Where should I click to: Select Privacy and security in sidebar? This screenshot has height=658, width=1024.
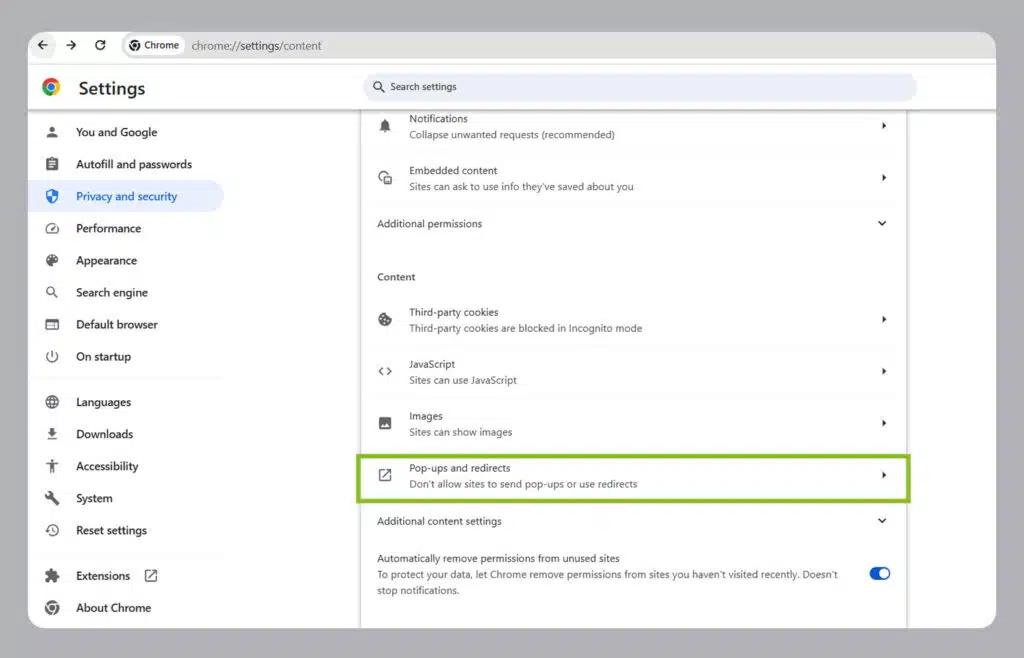pyautogui.click(x=126, y=196)
